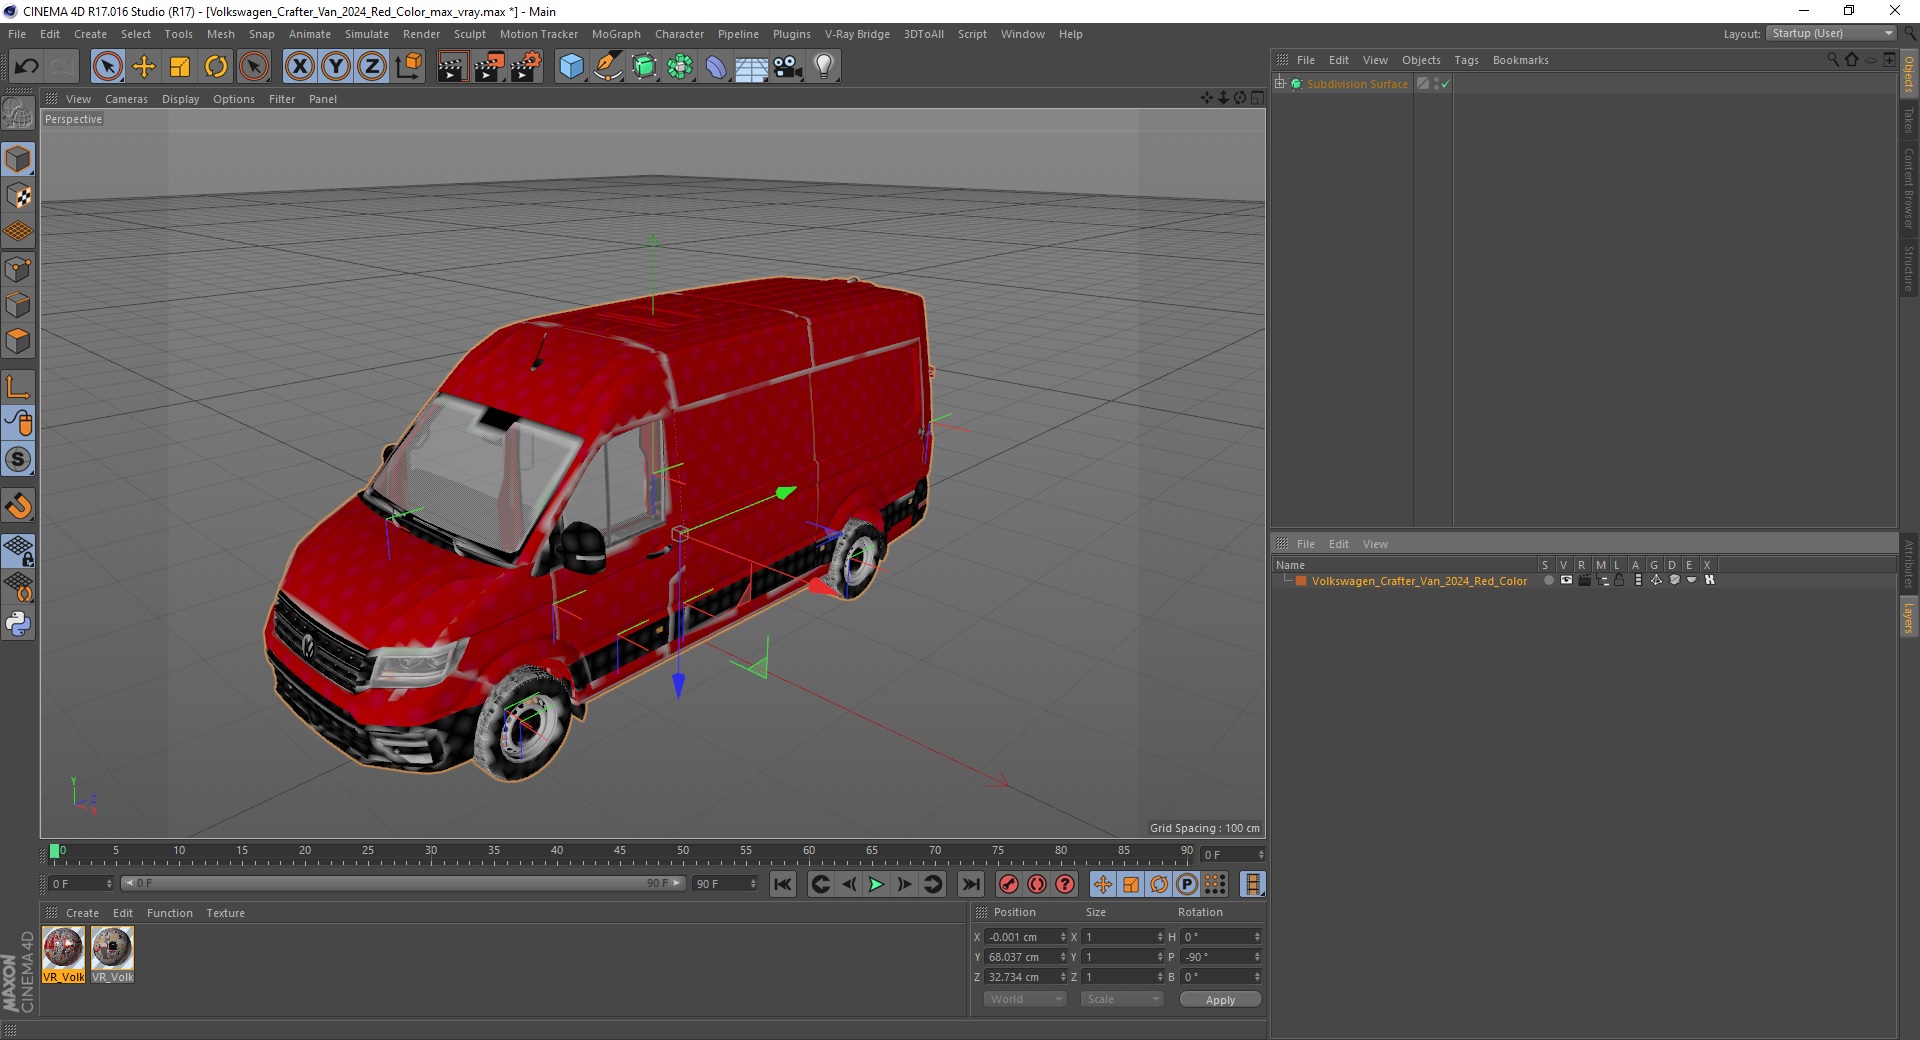This screenshot has width=1920, height=1040.
Task: Select the Live Selection tool
Action: (107, 67)
